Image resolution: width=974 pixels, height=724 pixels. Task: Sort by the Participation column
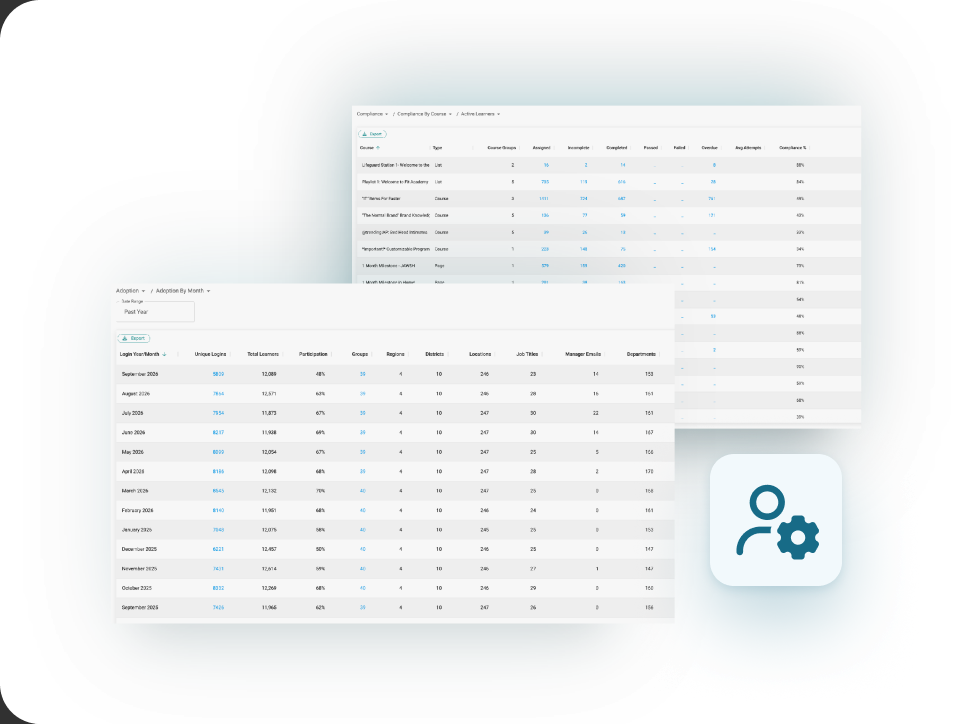coord(313,355)
